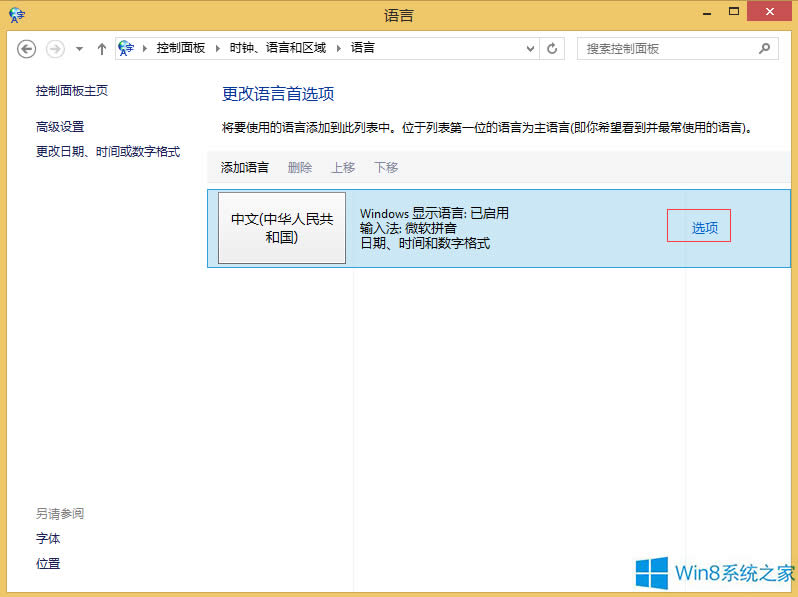Screen dimensions: 798x597
Task: Expand the chevron after 时钟、语言和区域
Action: (339, 48)
